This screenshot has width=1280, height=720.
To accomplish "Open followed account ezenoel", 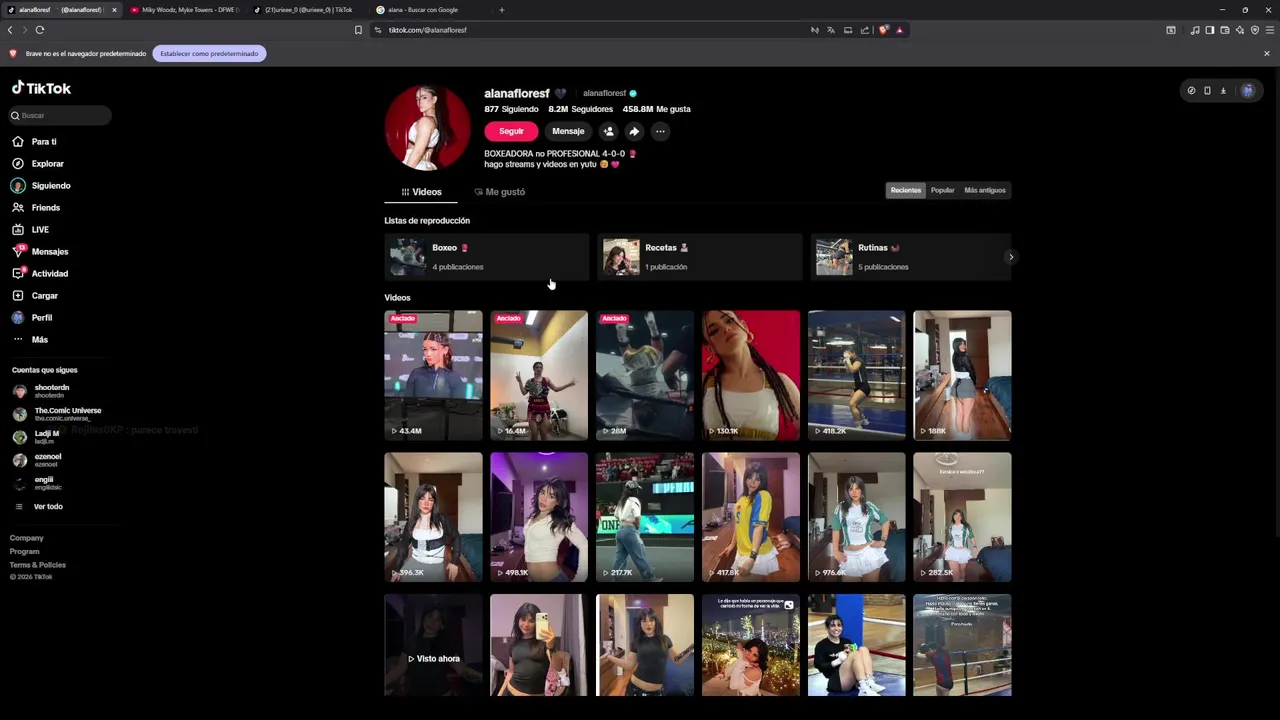I will pos(38,460).
